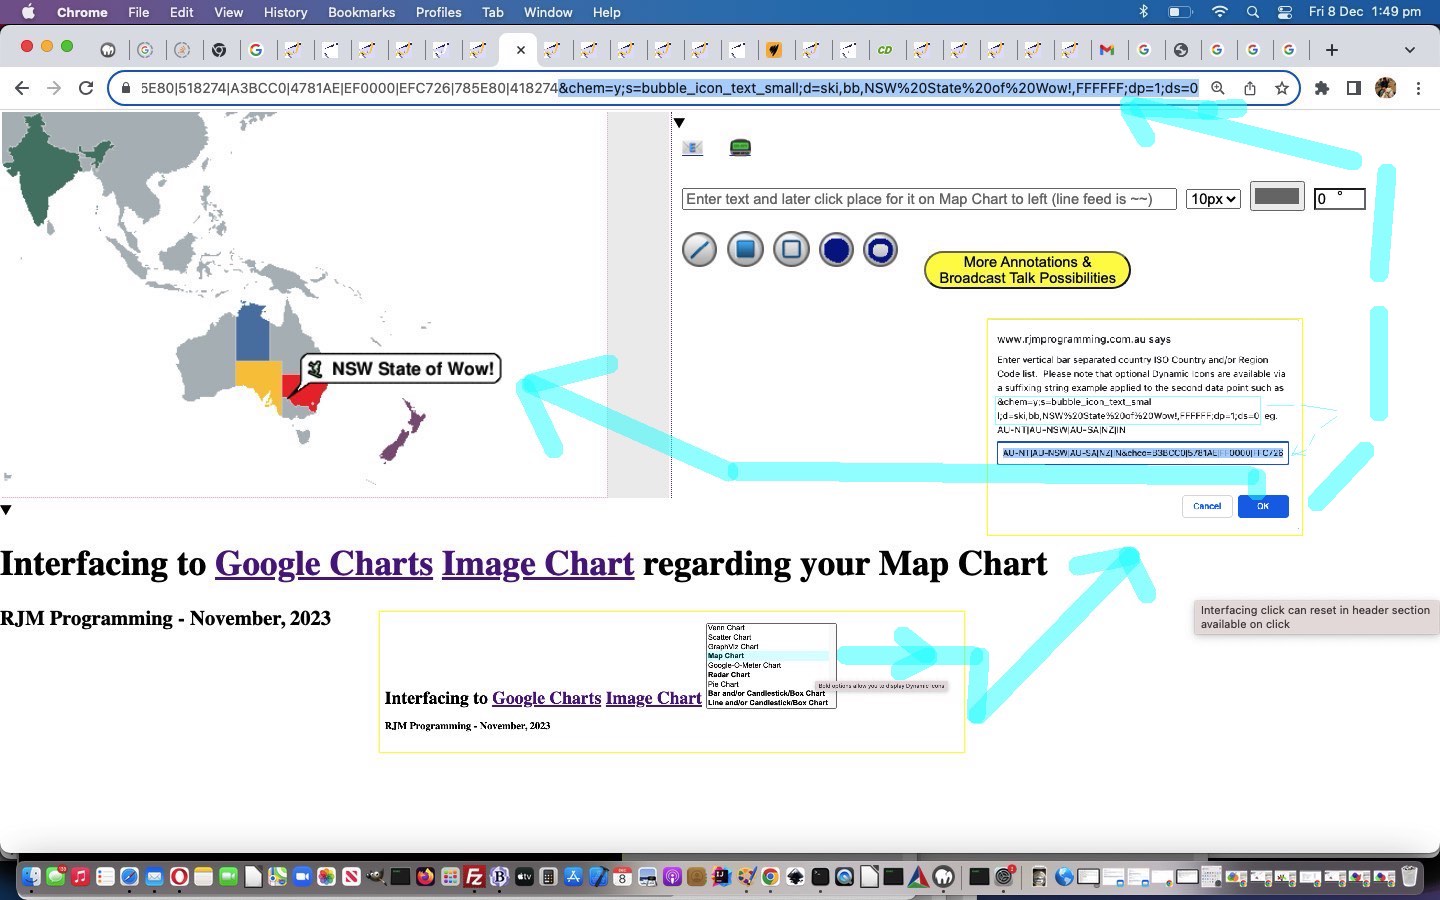The width and height of the screenshot is (1440, 900).
Task: Reload the current page
Action: click(x=86, y=88)
